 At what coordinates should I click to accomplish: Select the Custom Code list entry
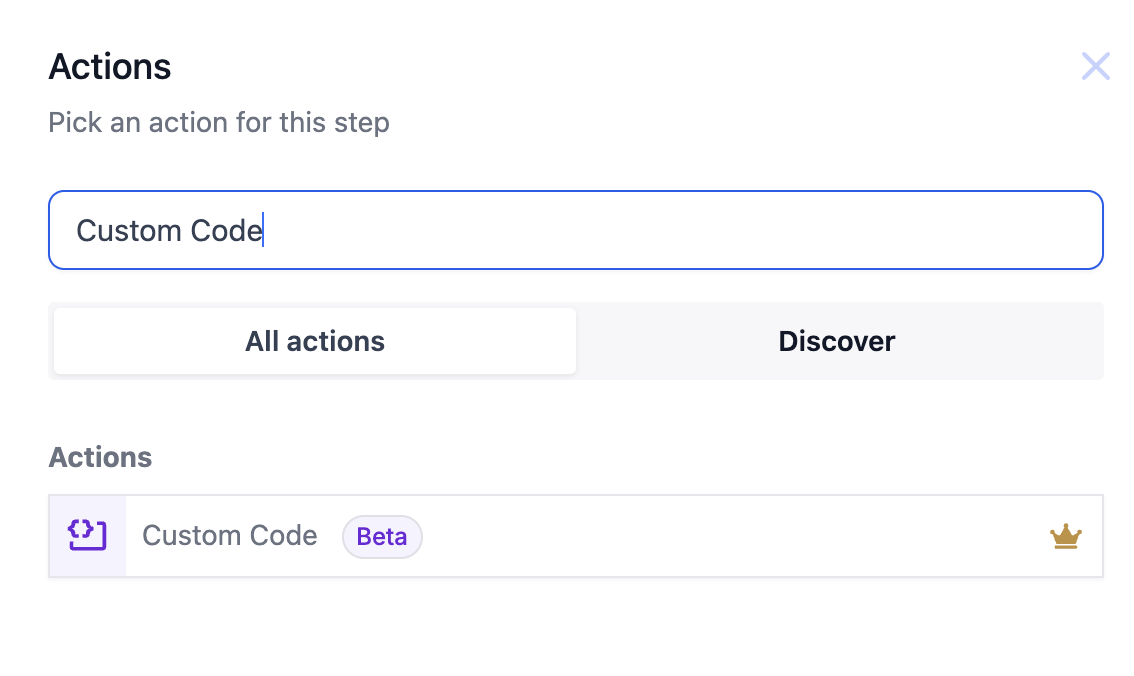[575, 536]
